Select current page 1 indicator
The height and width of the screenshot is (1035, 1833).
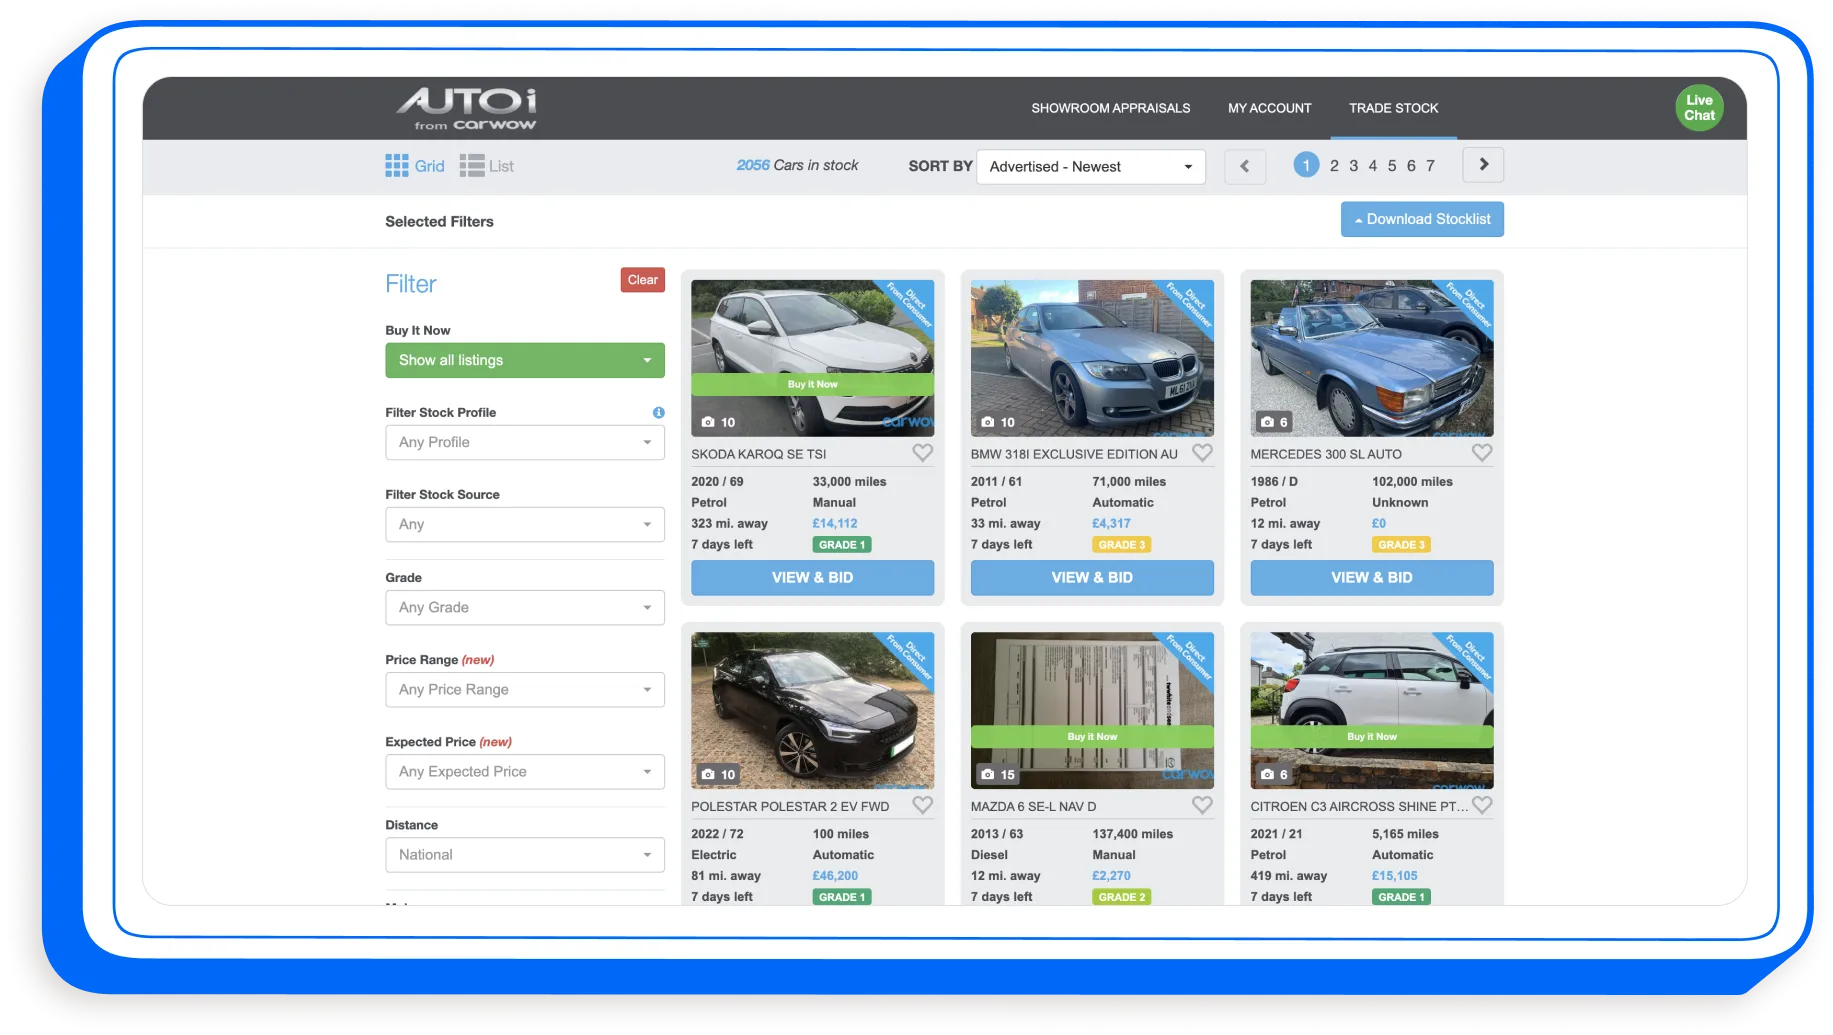pyautogui.click(x=1306, y=165)
